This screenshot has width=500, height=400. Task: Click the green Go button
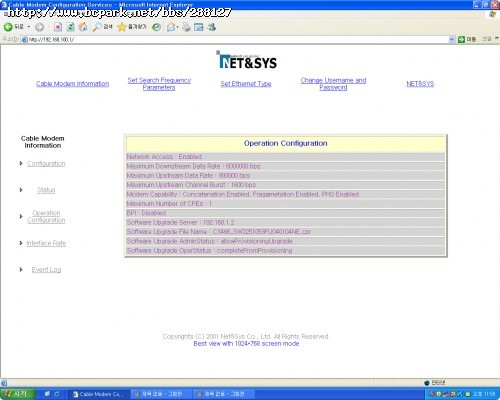467,39
